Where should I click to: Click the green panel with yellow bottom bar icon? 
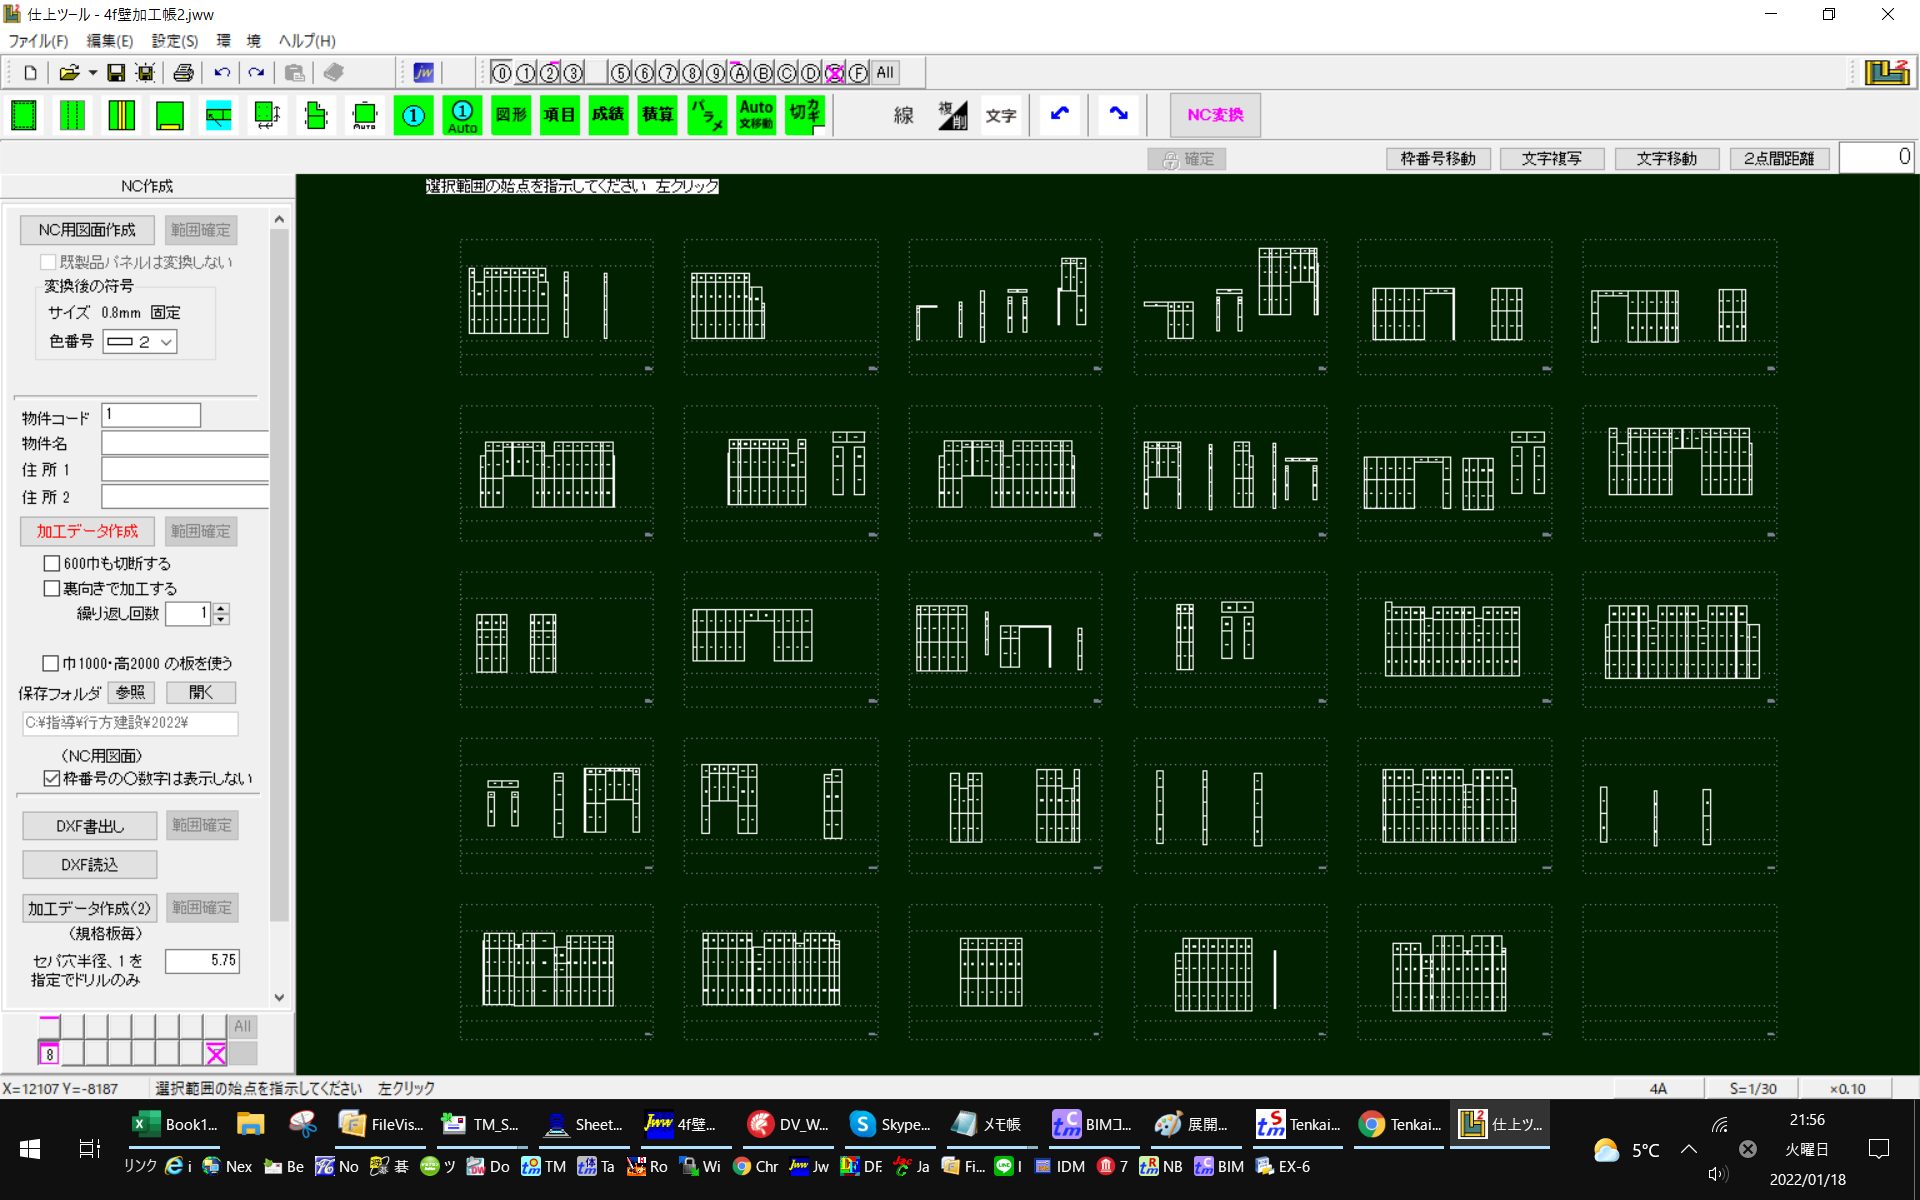pyautogui.click(x=170, y=115)
